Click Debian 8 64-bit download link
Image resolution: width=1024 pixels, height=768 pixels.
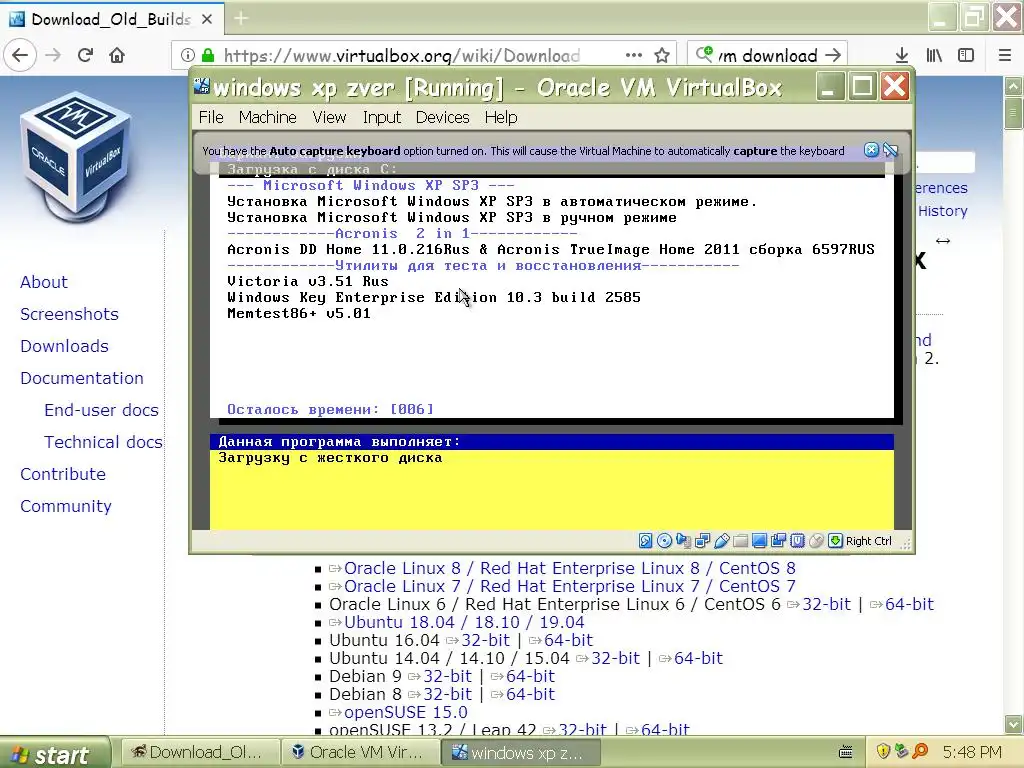pos(530,694)
